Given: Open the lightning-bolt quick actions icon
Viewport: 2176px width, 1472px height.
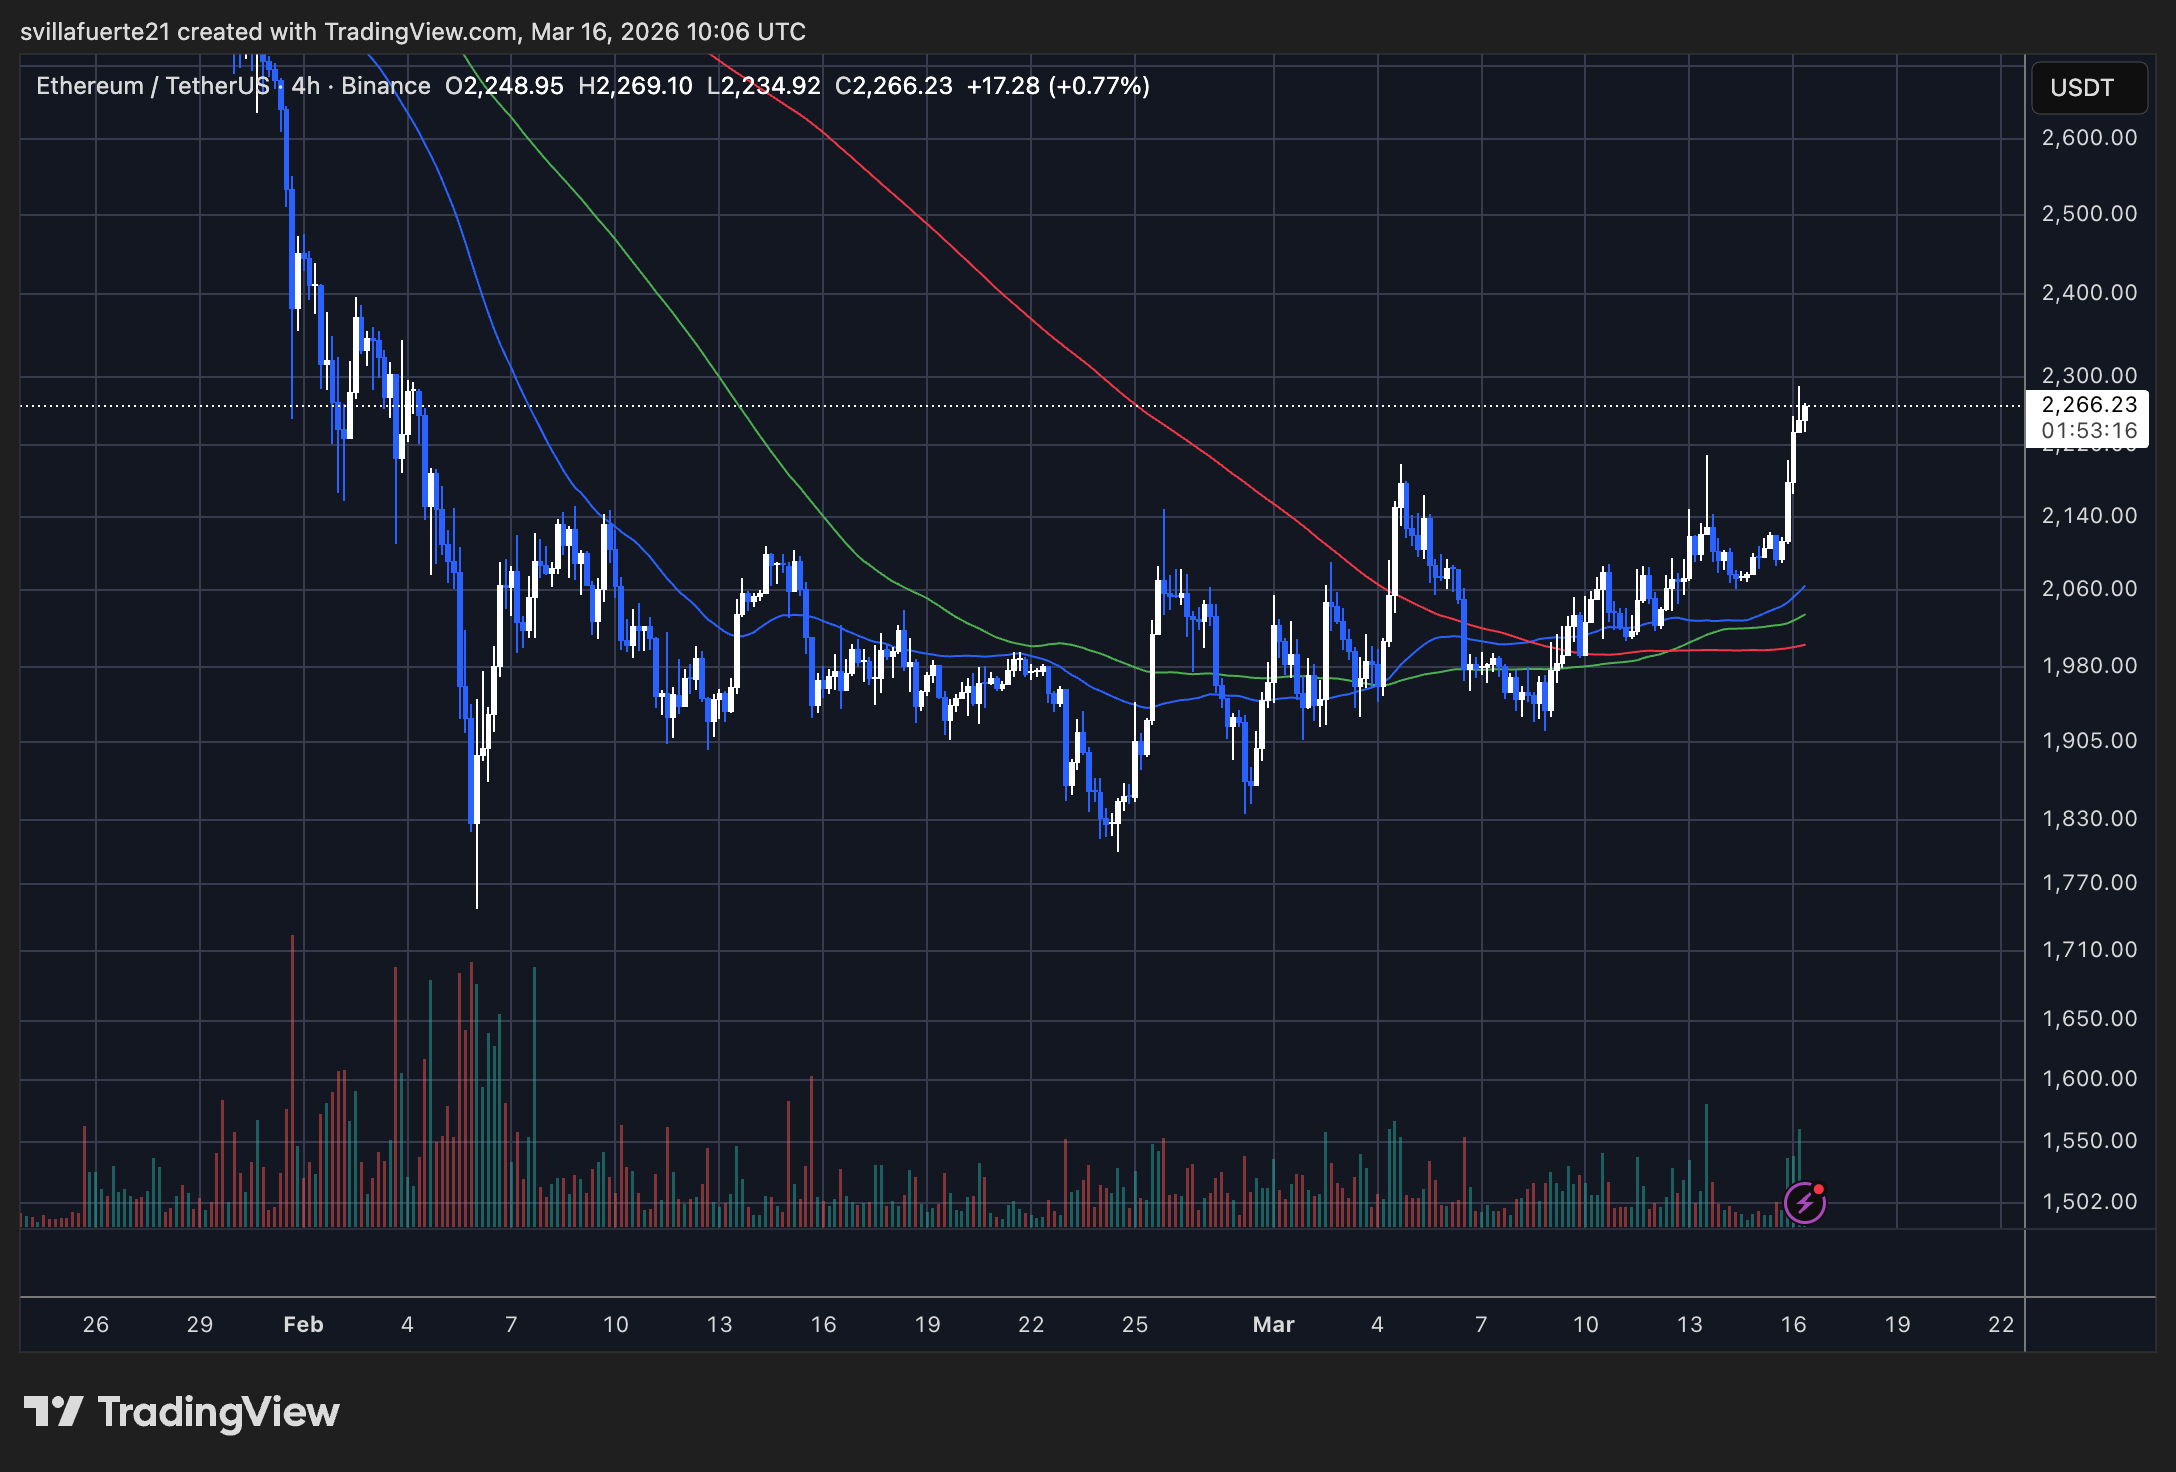Looking at the screenshot, I should [1805, 1205].
